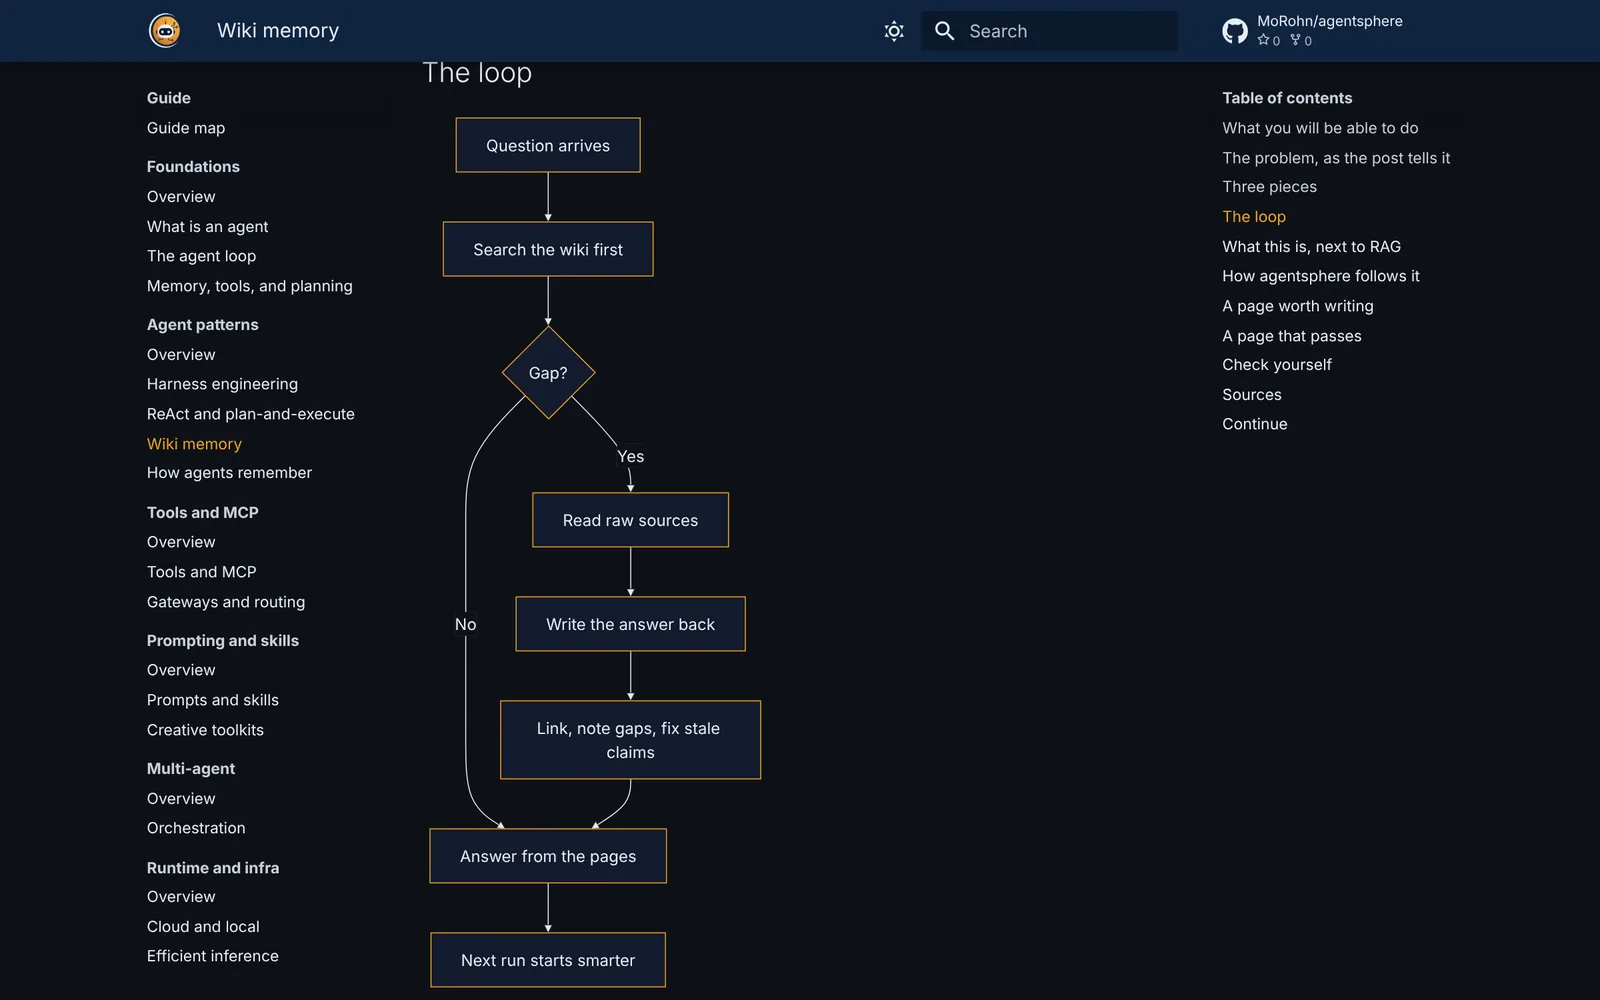
Task: Jump to Continue section
Action: 1254,424
